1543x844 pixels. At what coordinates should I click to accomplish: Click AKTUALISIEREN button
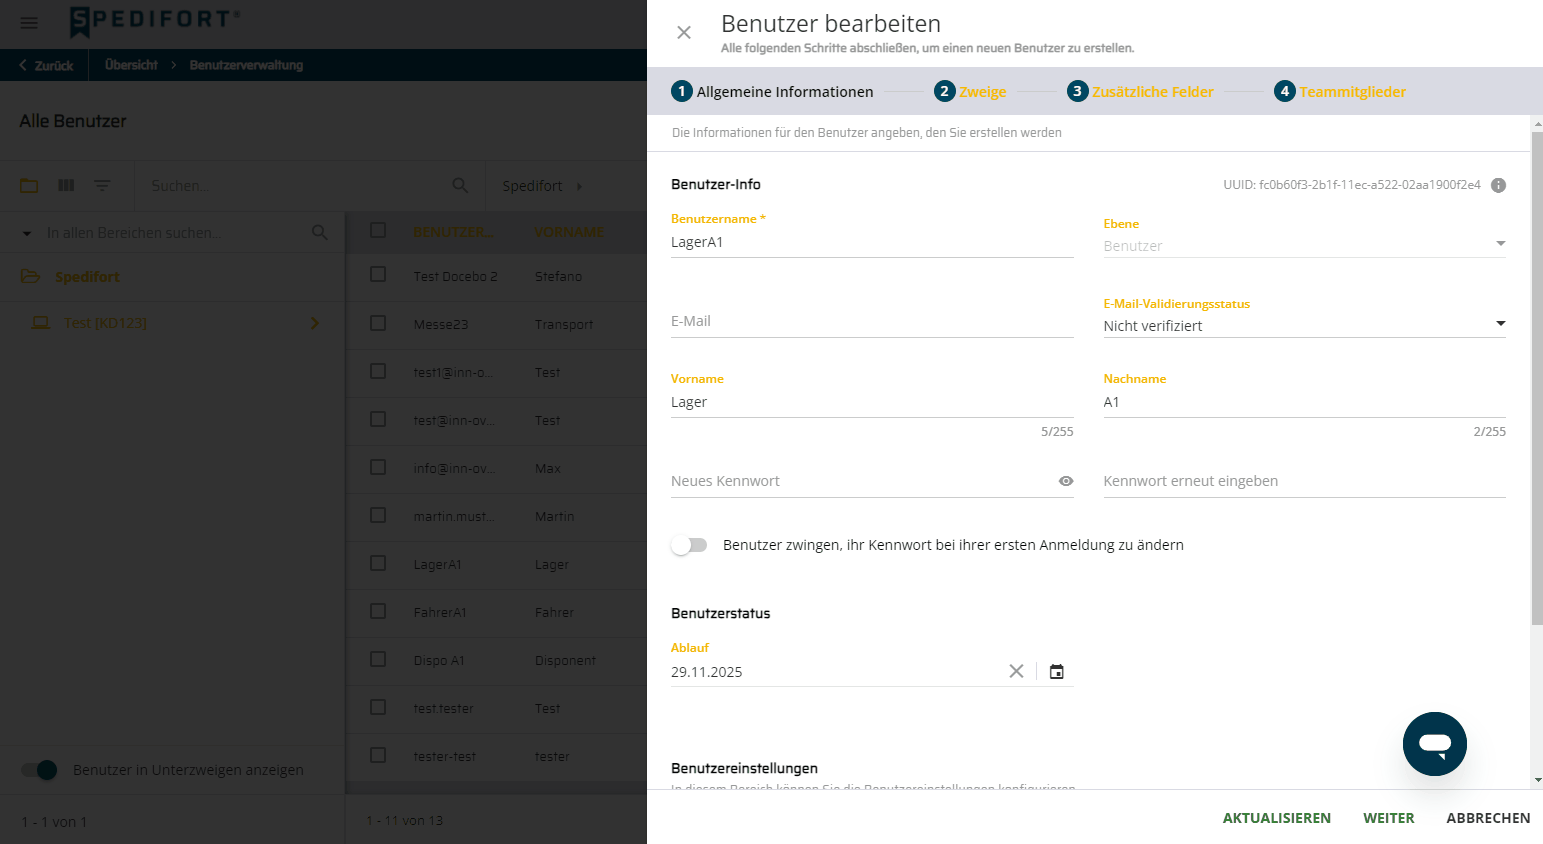coord(1276,818)
